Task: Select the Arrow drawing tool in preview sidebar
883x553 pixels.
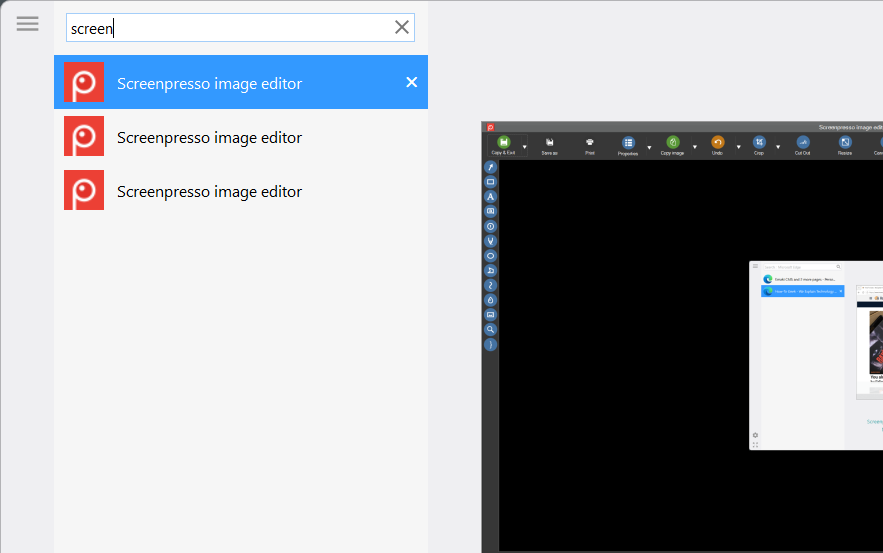Action: (x=490, y=167)
